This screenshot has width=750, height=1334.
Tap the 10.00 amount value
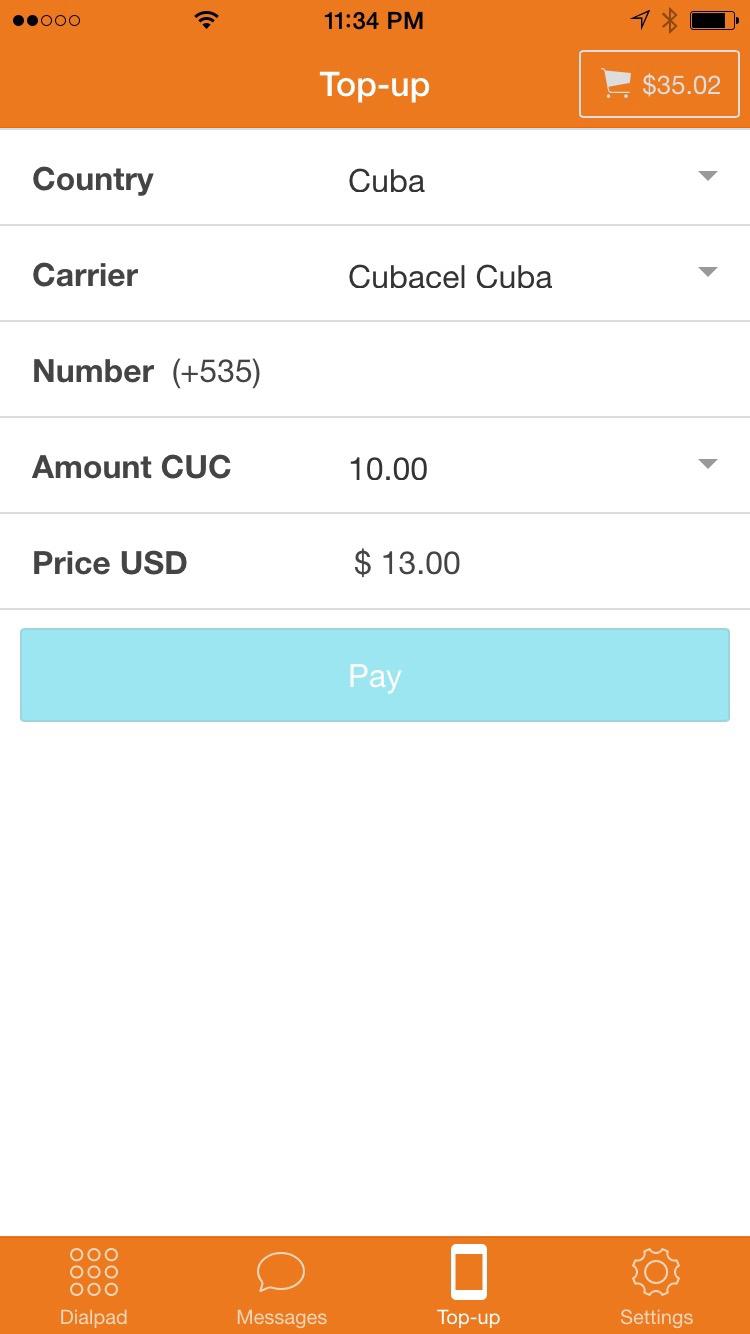click(388, 469)
